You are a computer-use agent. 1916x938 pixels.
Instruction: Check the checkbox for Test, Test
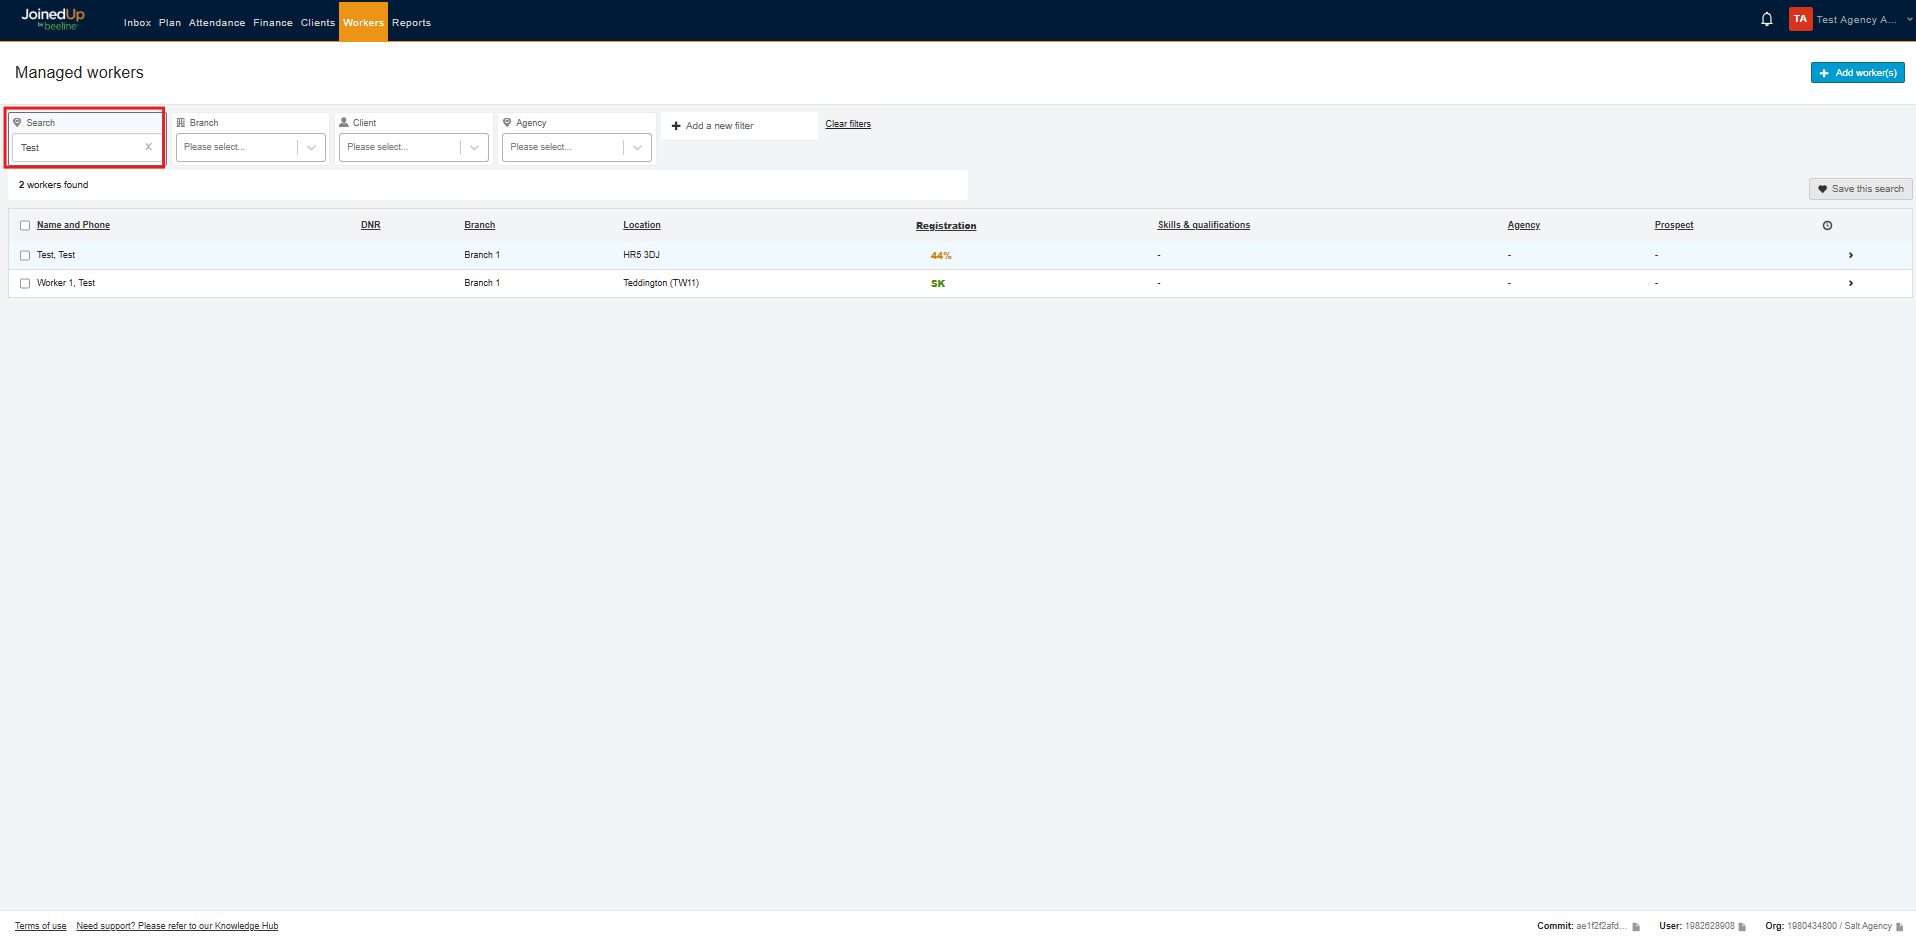(x=25, y=255)
